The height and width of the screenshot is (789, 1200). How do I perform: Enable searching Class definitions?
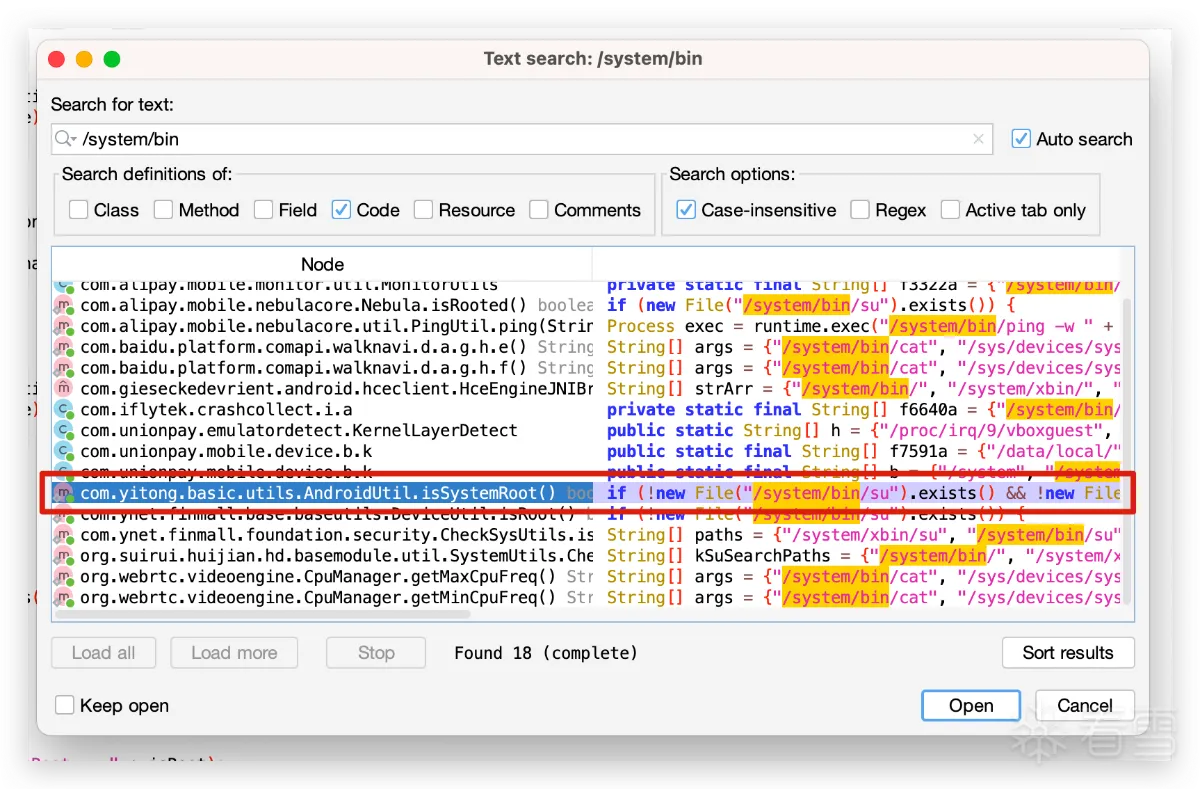coord(79,210)
